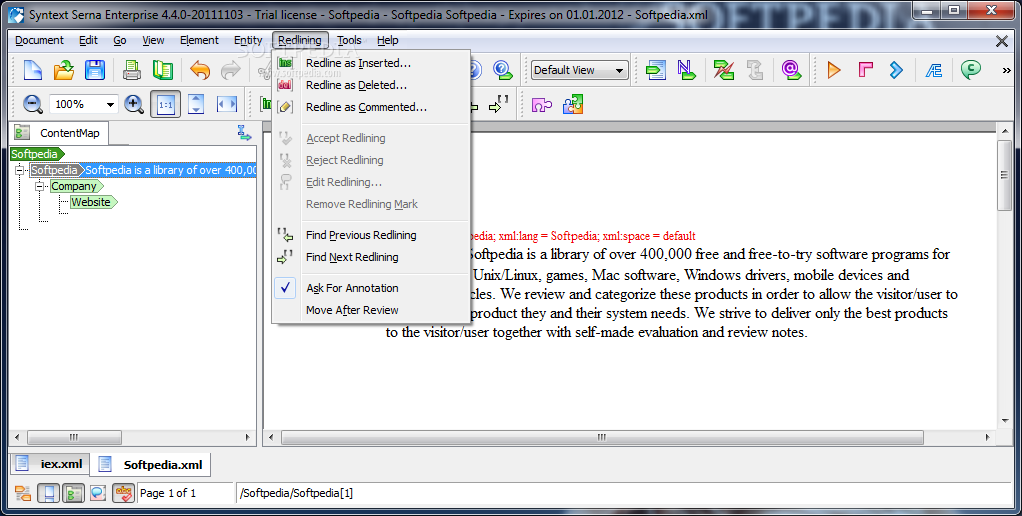Click the blue chevron arrow icon

[x=896, y=70]
